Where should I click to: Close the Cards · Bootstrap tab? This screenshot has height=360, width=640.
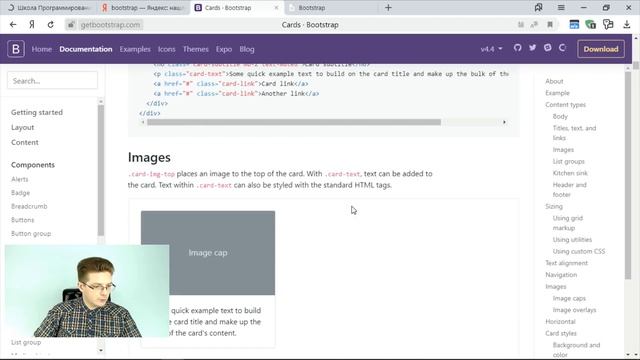pyautogui.click(x=276, y=7)
